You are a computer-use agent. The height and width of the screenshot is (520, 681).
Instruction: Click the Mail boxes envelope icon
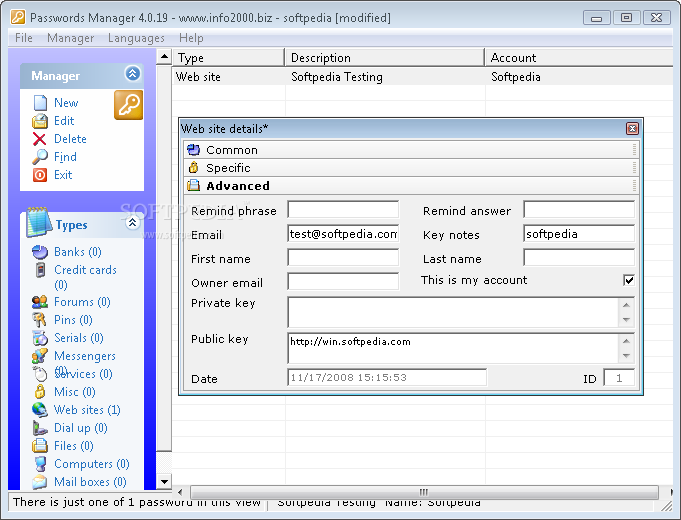coord(40,482)
